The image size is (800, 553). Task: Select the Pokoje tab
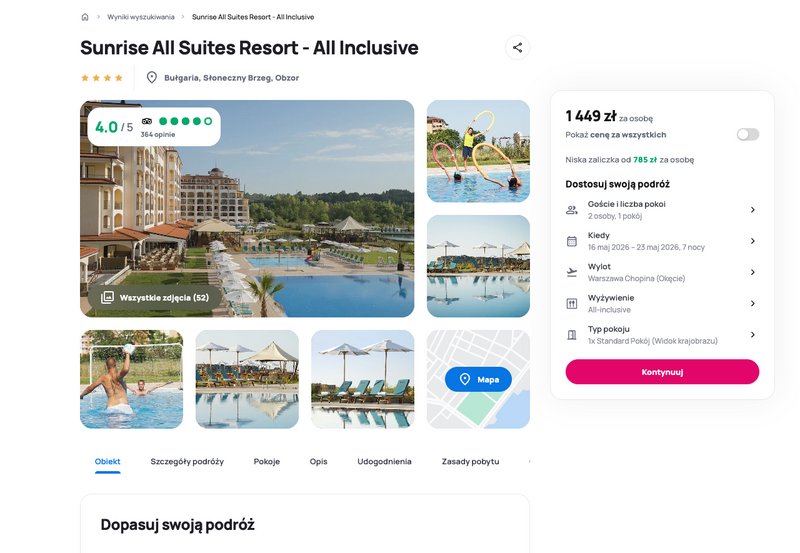click(x=267, y=462)
